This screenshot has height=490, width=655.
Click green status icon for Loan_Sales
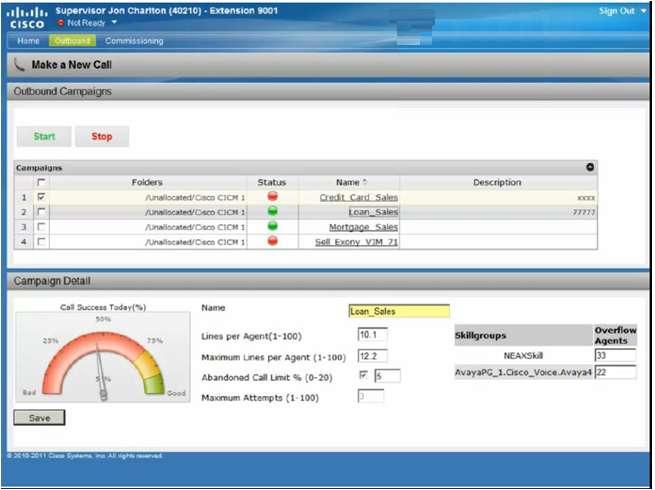[272, 211]
